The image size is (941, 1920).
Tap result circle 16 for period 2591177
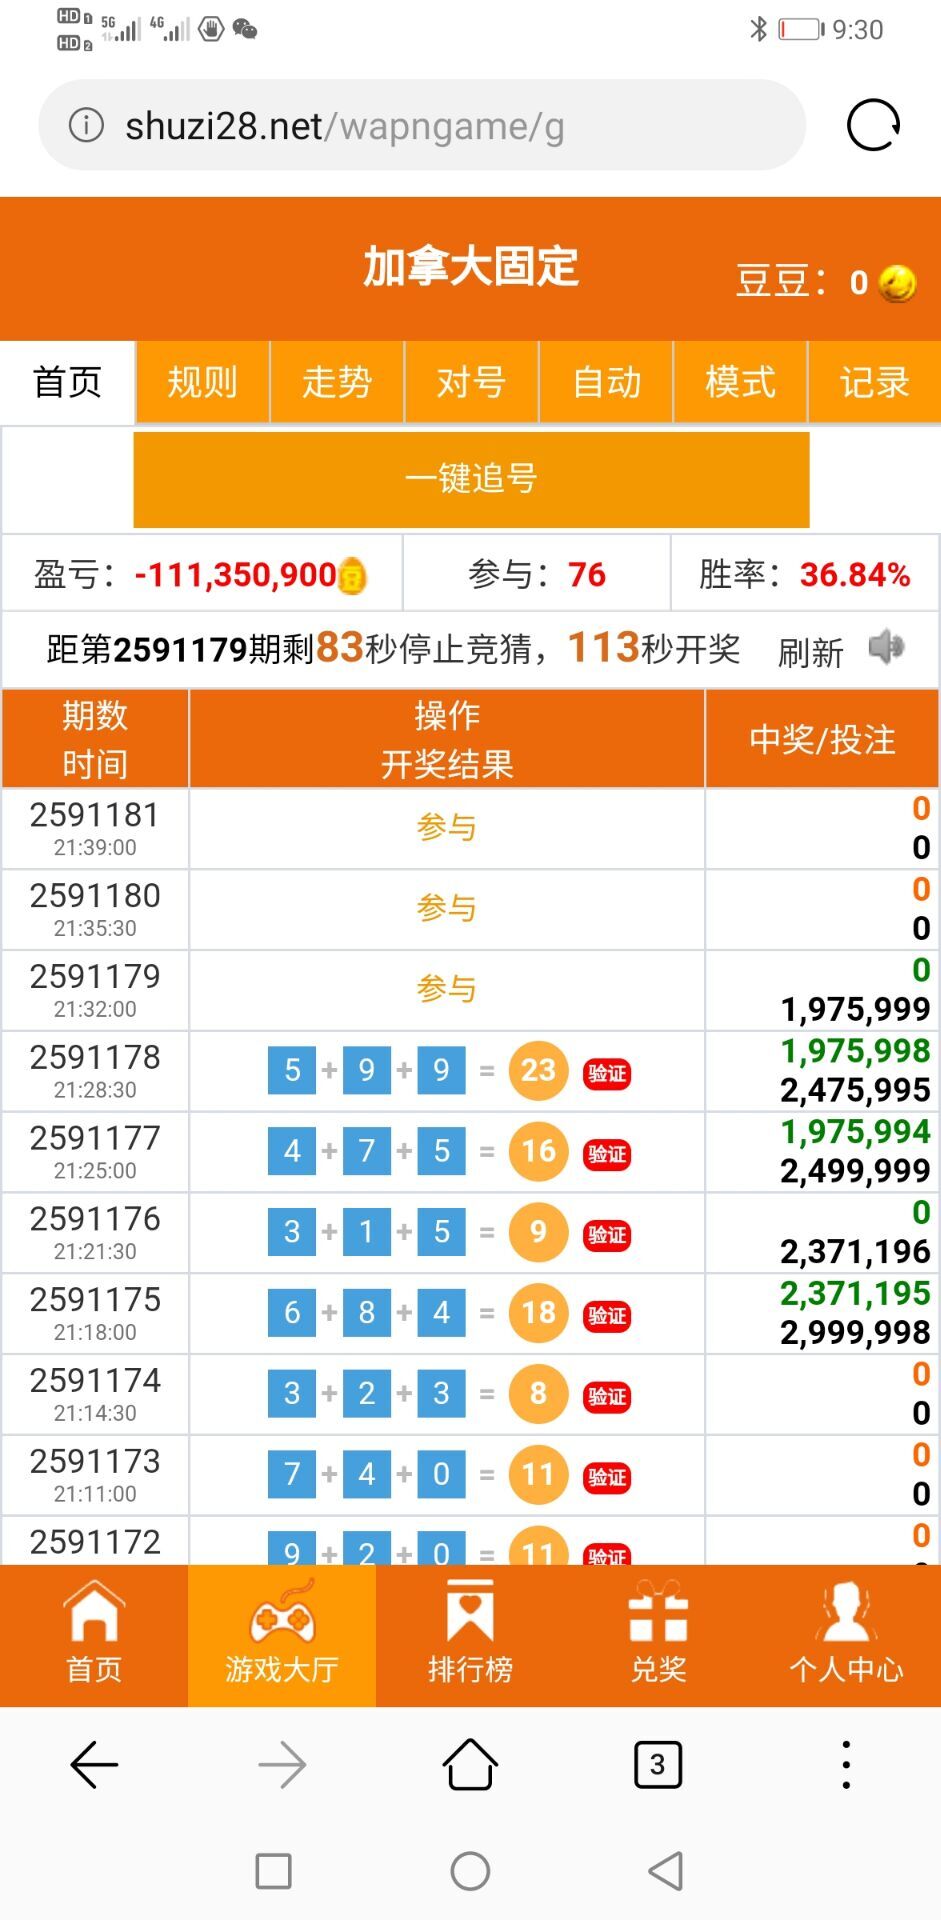click(539, 1152)
